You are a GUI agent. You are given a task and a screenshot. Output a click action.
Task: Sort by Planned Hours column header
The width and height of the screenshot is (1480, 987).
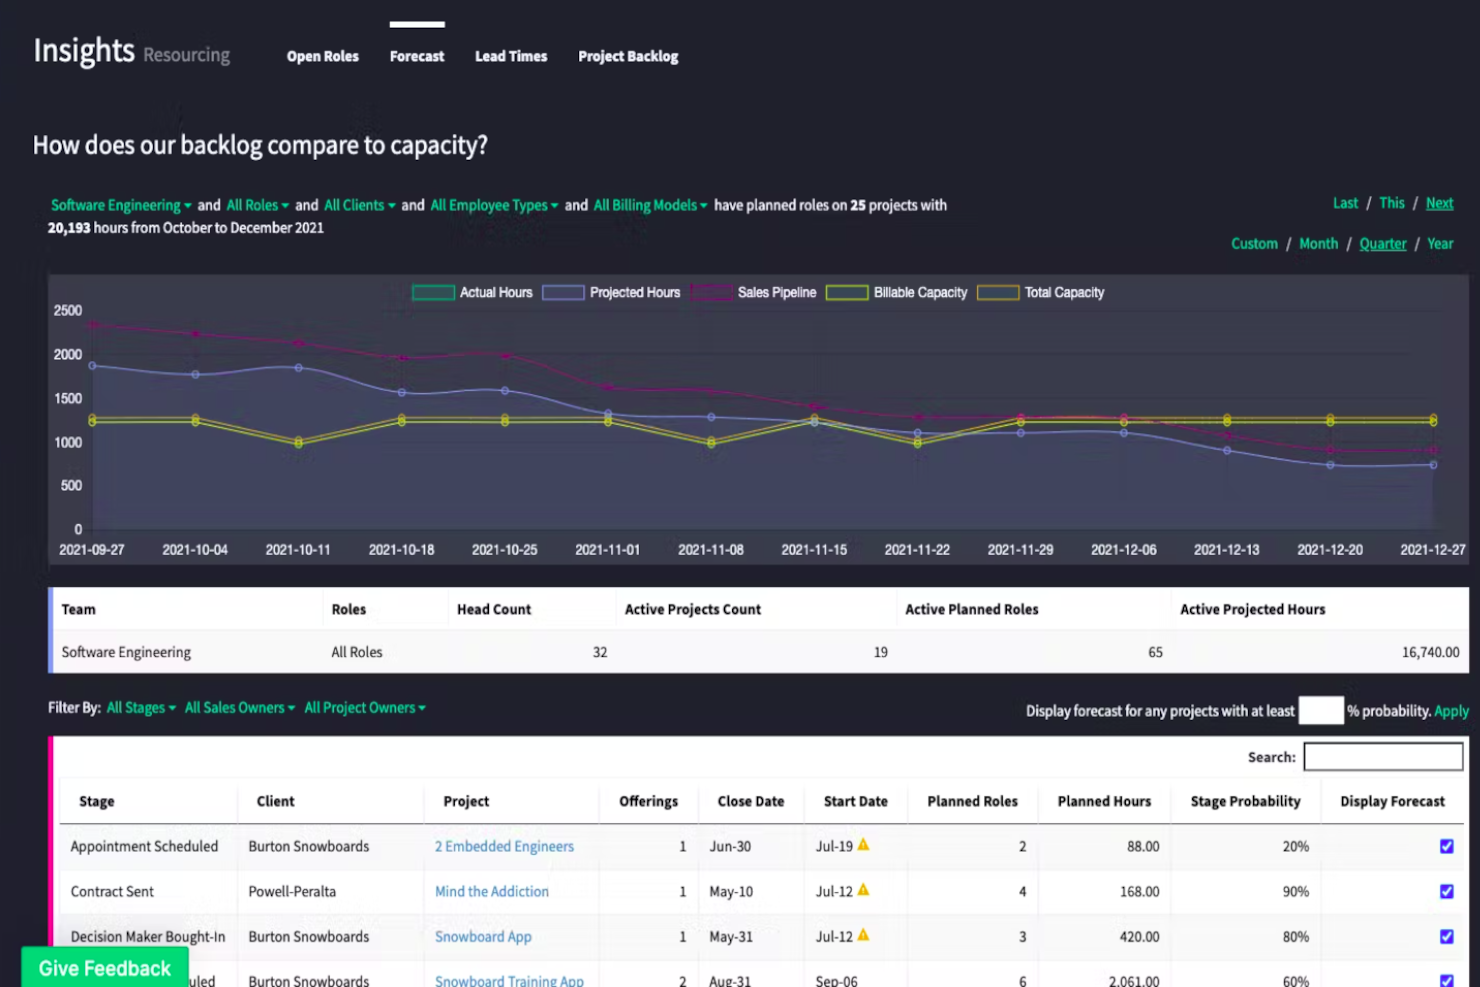[1104, 801]
